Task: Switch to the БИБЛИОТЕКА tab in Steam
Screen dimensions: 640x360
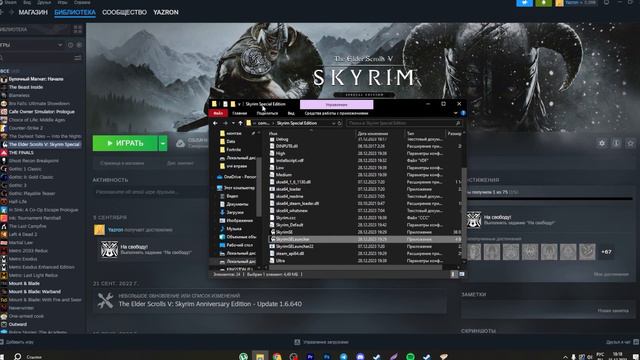Action: point(75,12)
